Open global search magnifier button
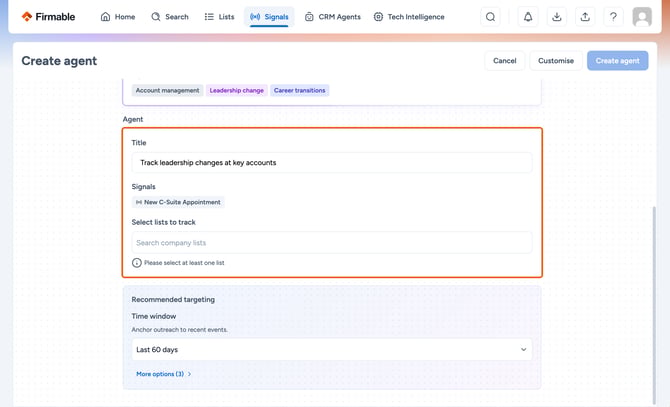The height and width of the screenshot is (407, 670). pyautogui.click(x=491, y=17)
